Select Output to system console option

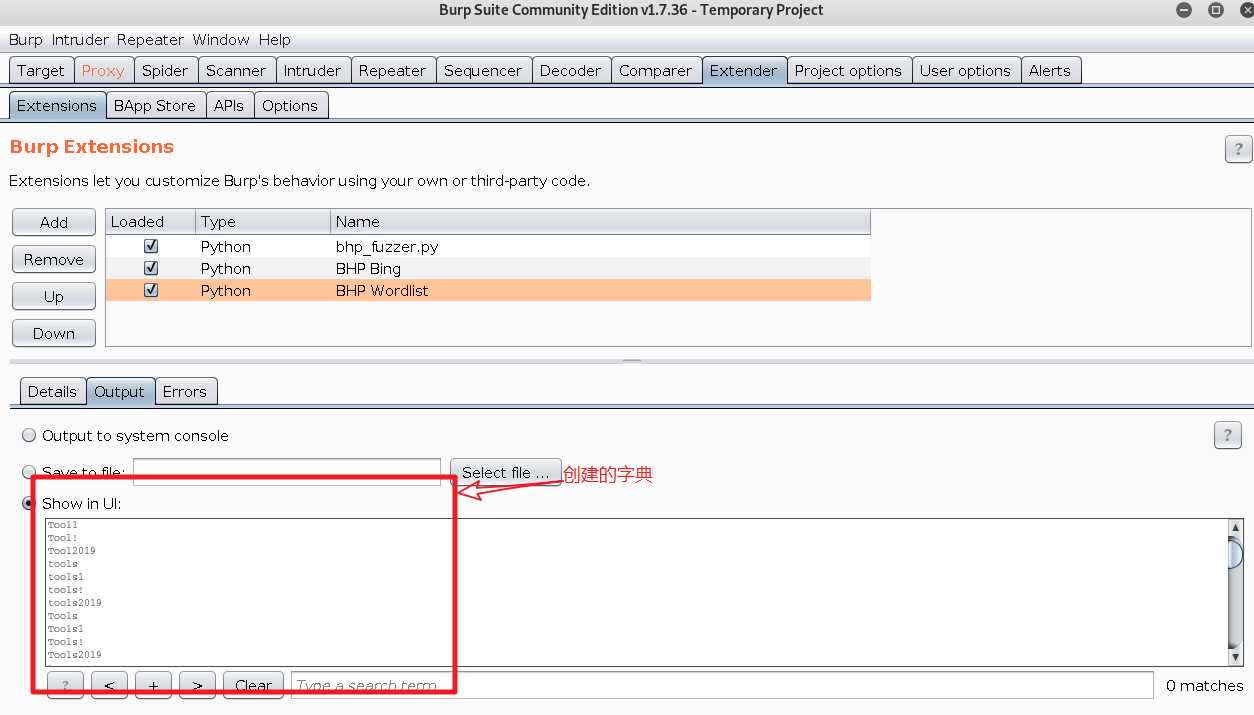(29, 436)
